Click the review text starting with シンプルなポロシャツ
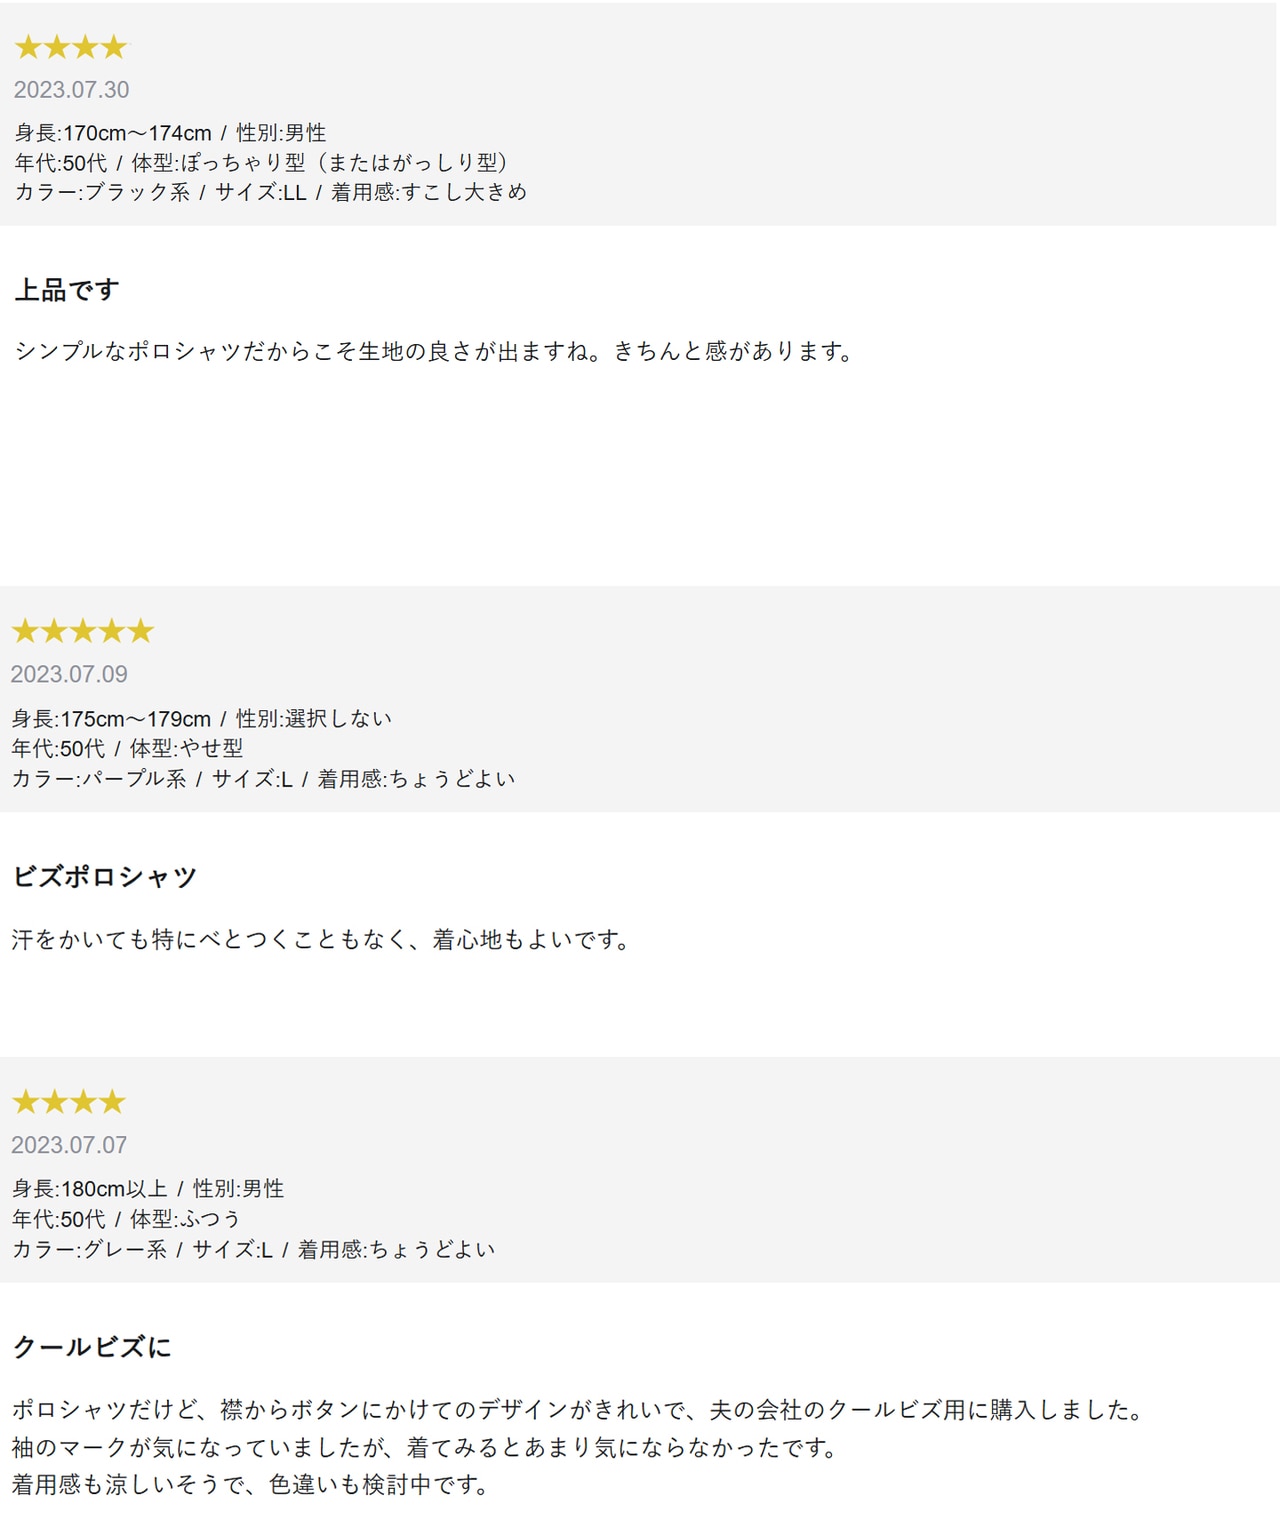The image size is (1280, 1536). point(433,351)
